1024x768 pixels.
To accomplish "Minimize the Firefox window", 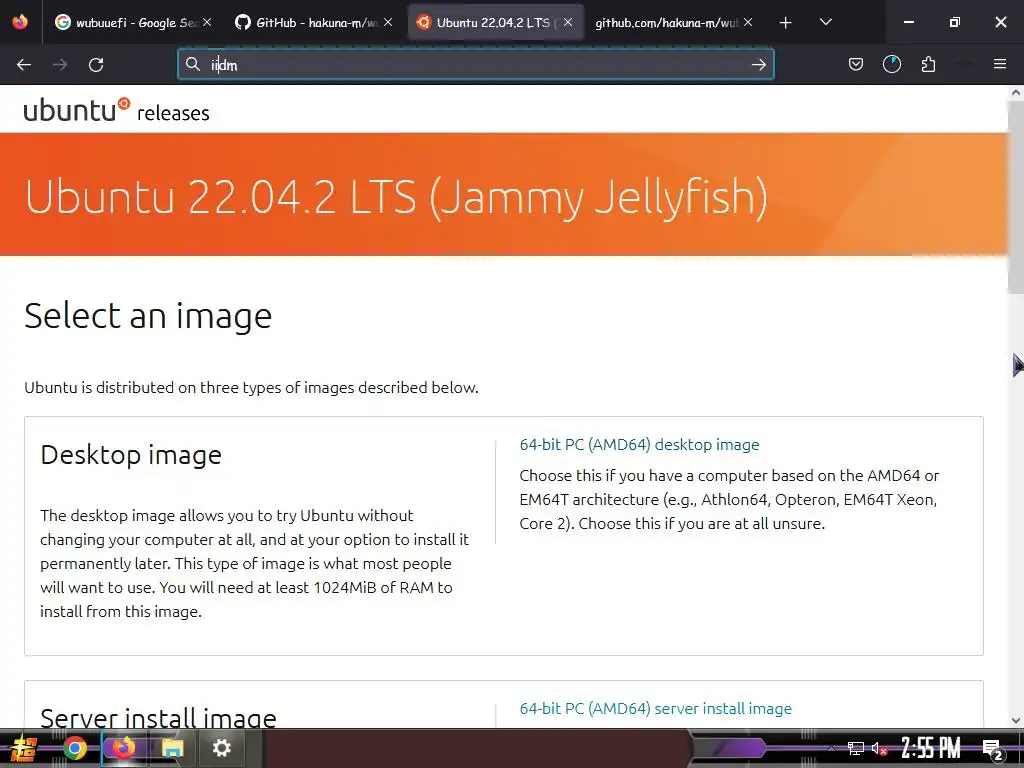I will coord(908,22).
